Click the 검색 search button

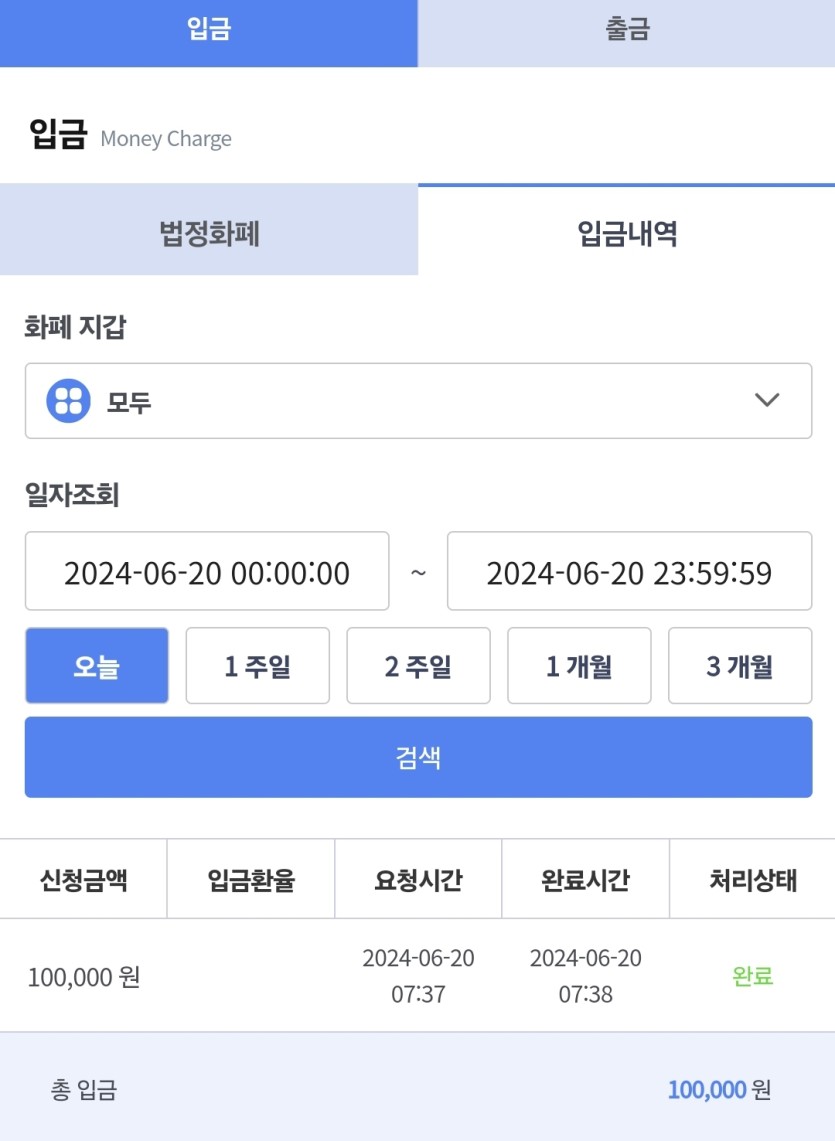coord(419,758)
